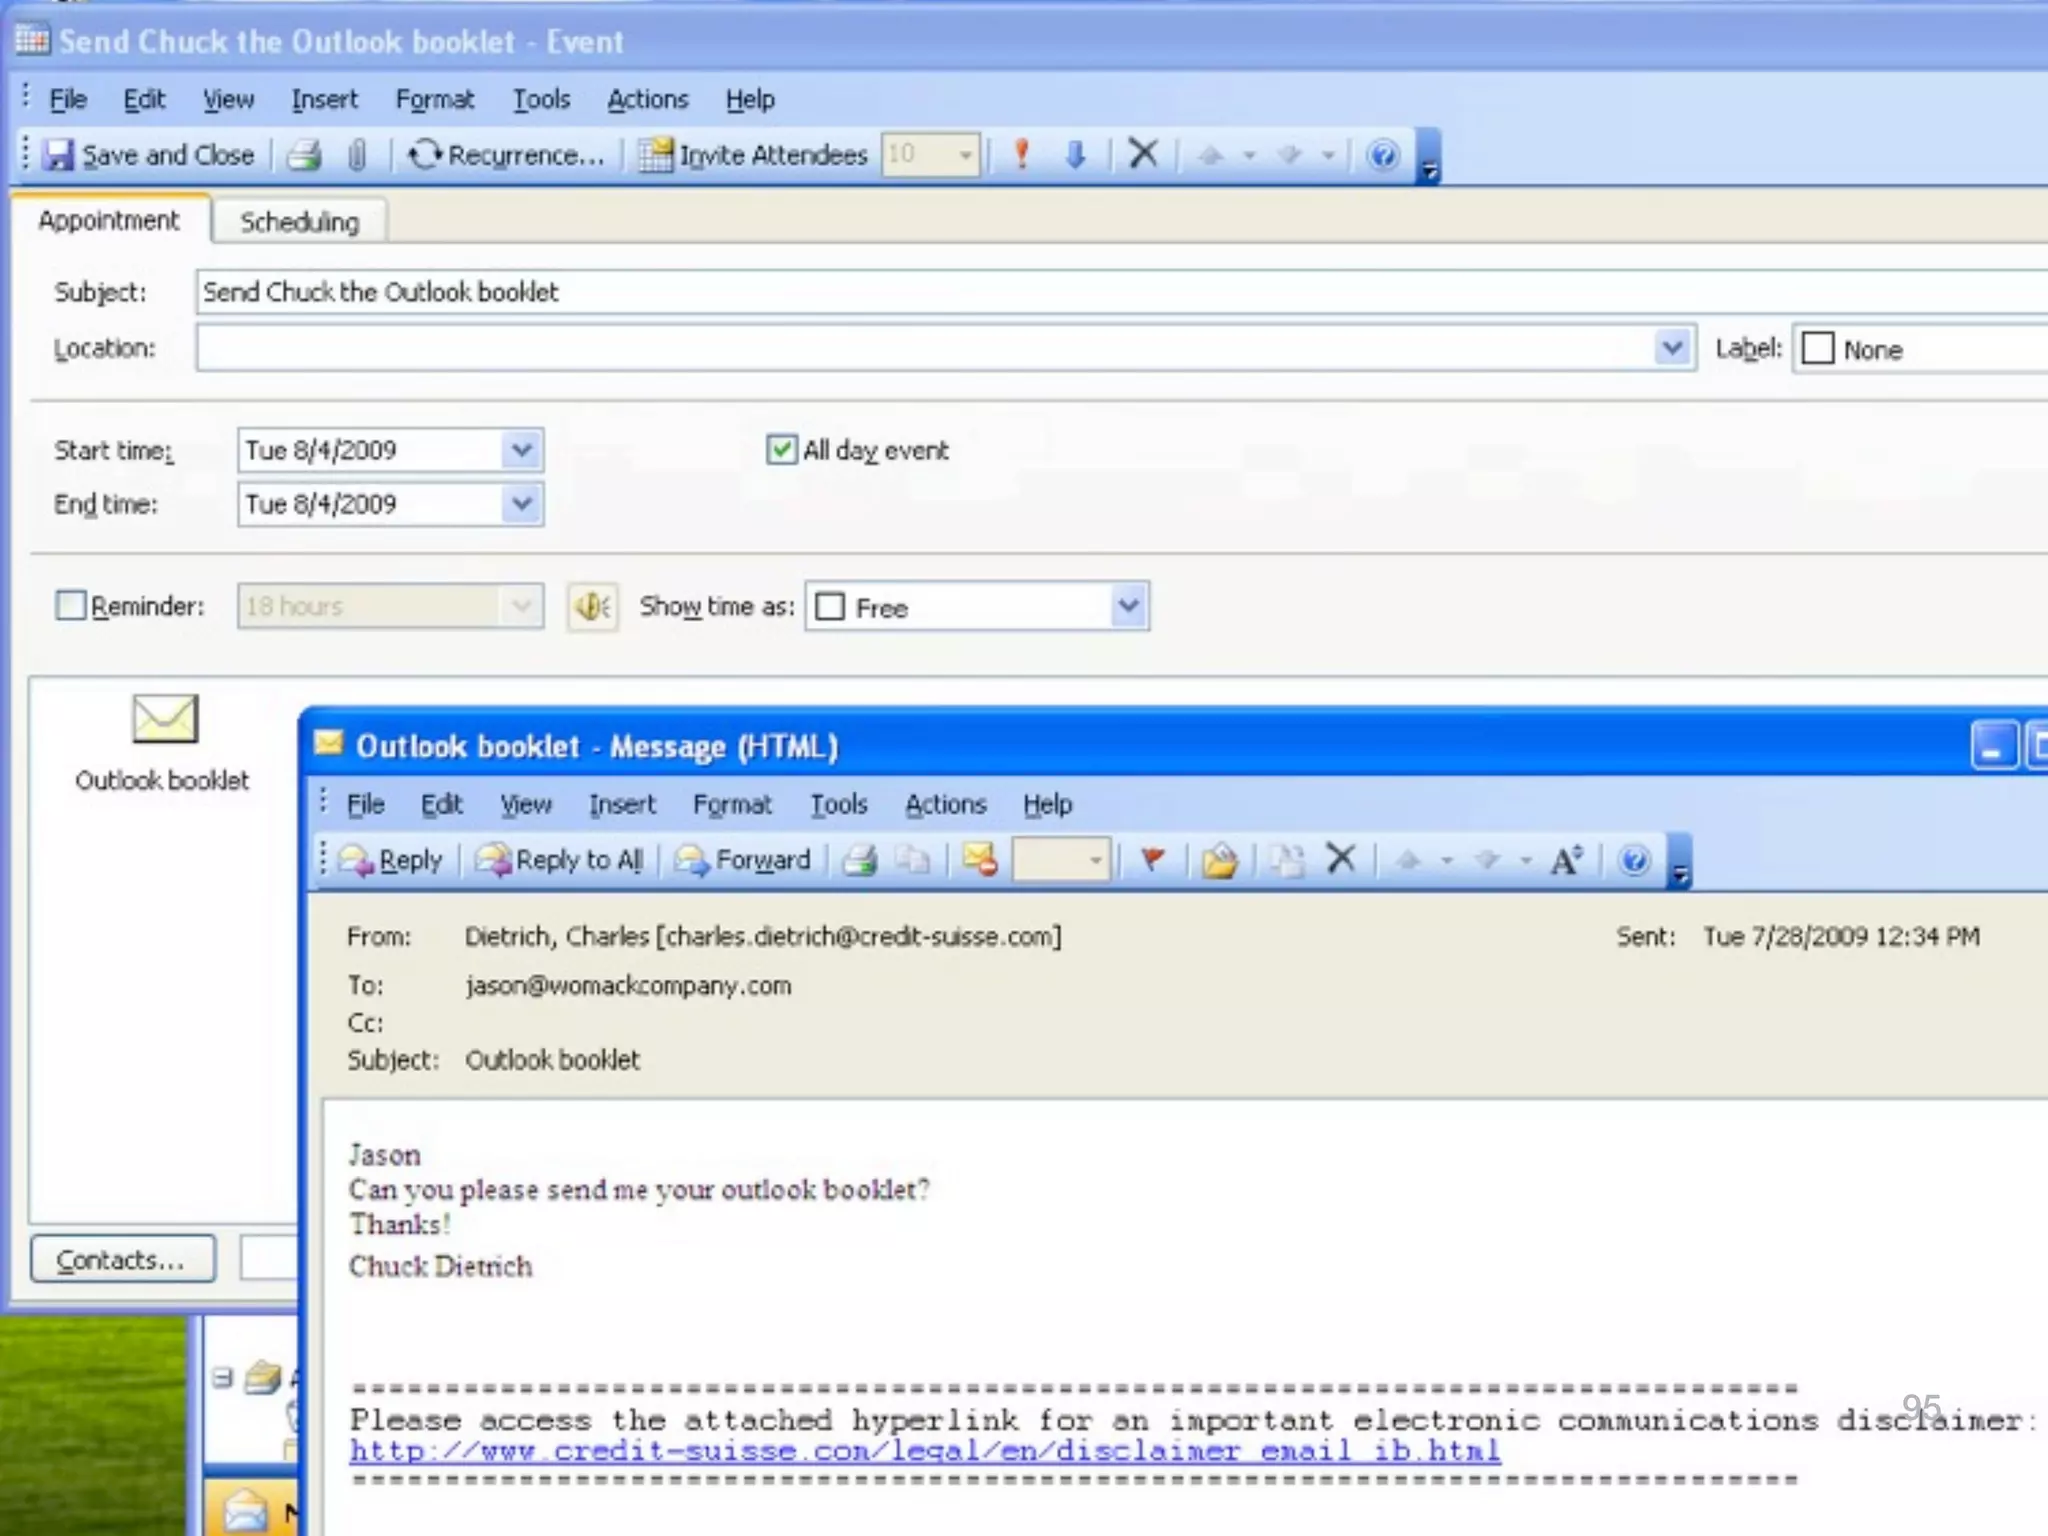Click the Follow Up flag icon in message toolbar
This screenshot has height=1536, width=2048.
point(1152,860)
